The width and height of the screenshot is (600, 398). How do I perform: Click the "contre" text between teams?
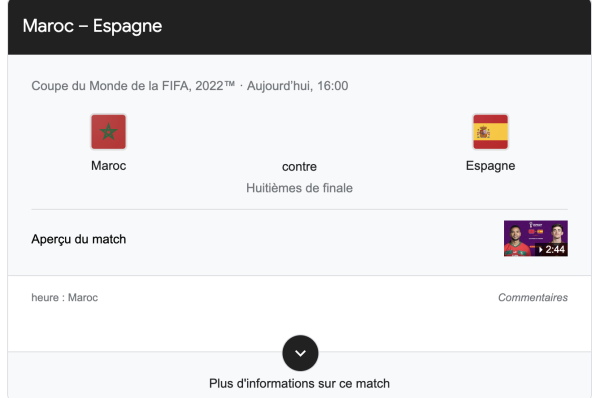[x=299, y=166]
